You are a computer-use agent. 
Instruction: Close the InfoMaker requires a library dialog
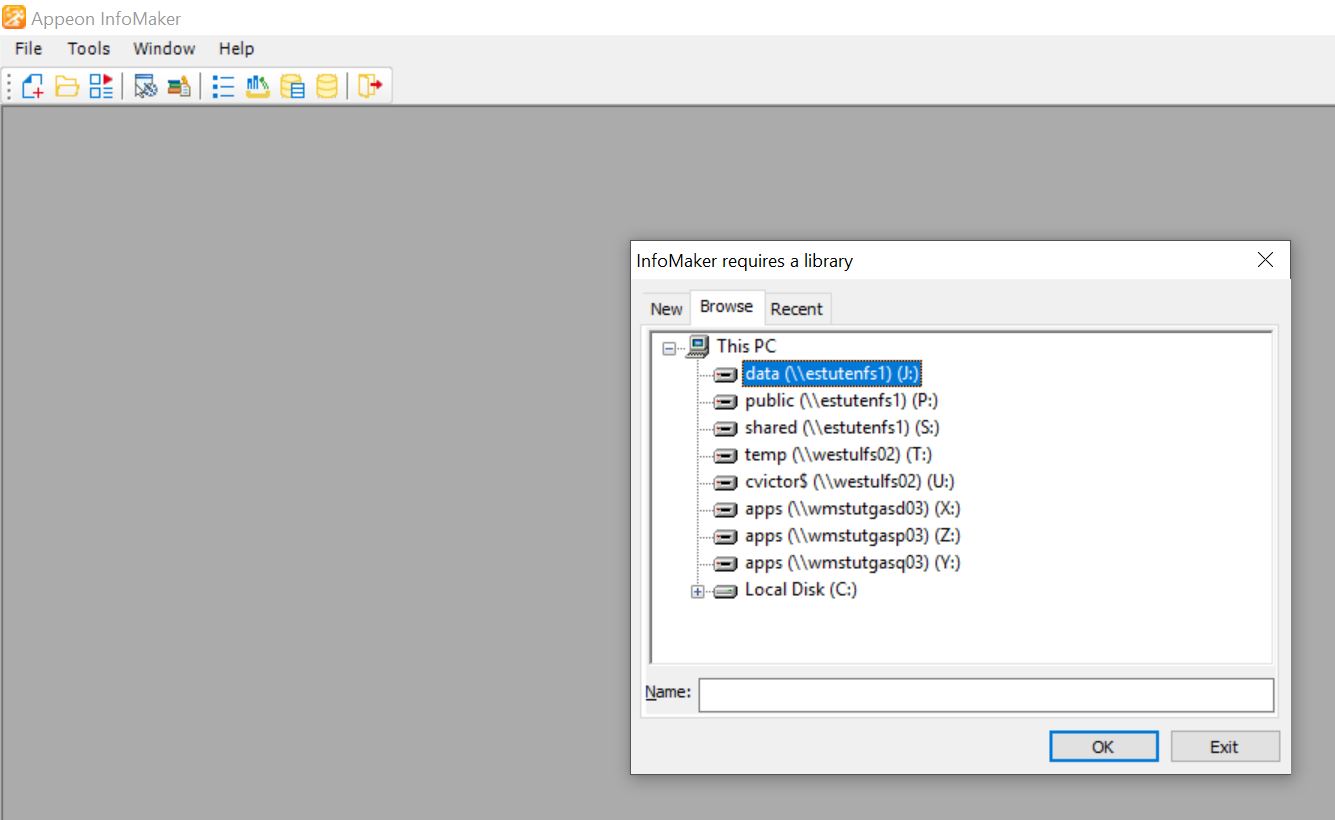[1265, 260]
